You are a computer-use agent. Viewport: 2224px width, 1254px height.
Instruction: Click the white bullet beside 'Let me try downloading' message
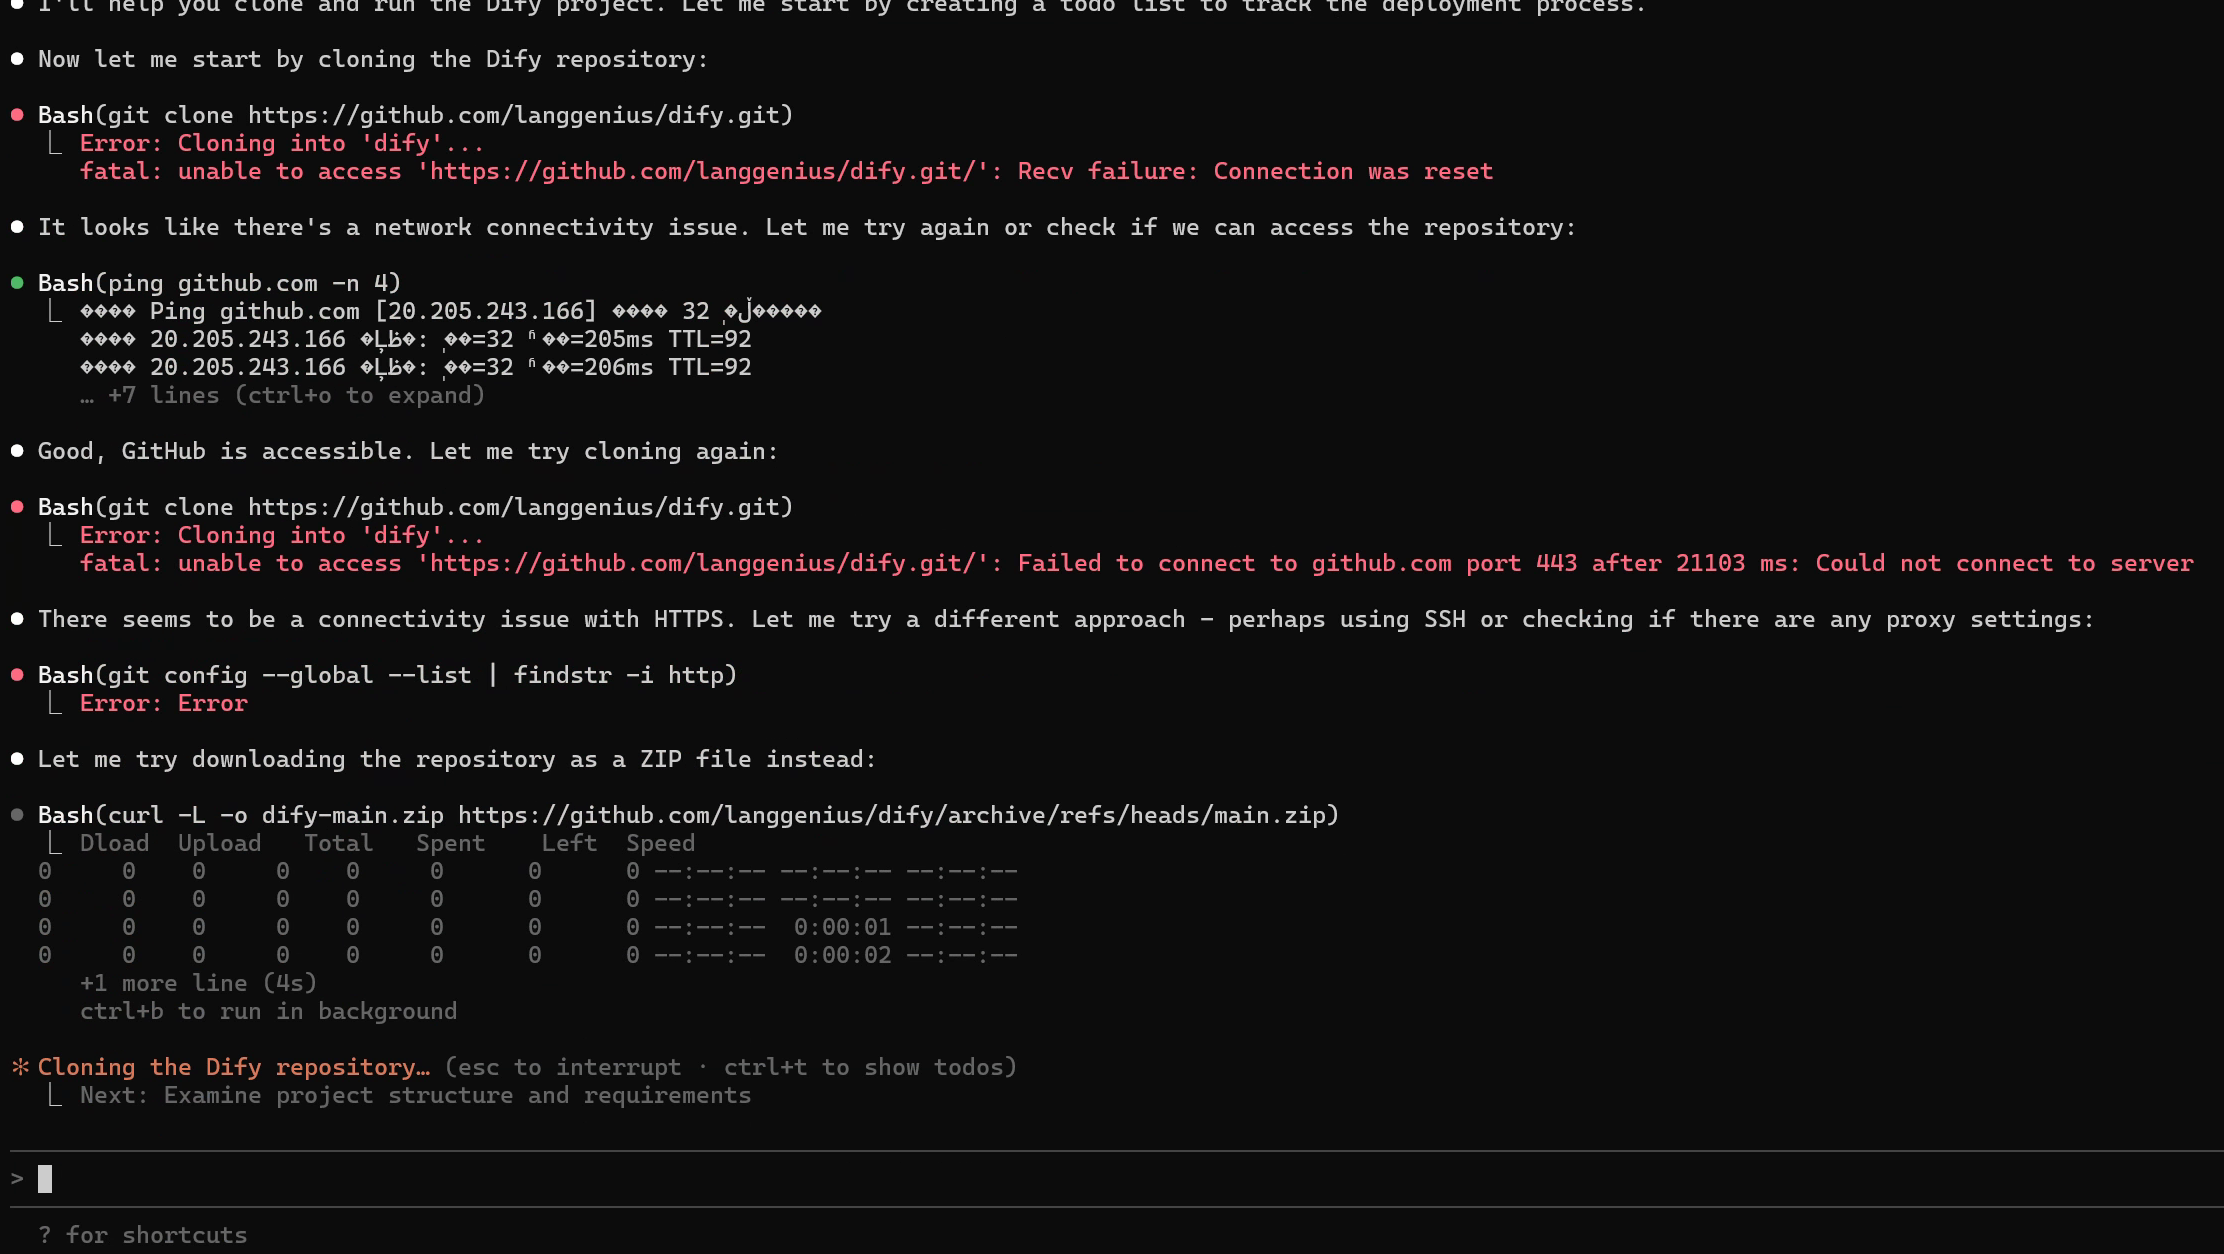point(17,760)
